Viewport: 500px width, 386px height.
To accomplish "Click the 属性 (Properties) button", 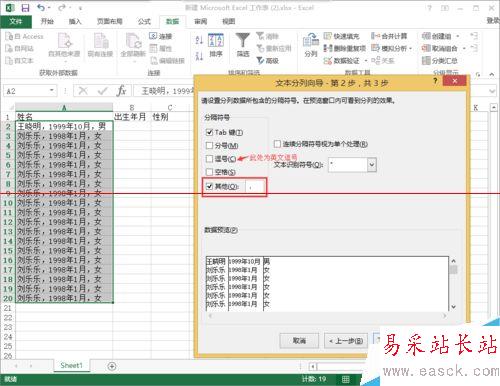I will 161,49.
